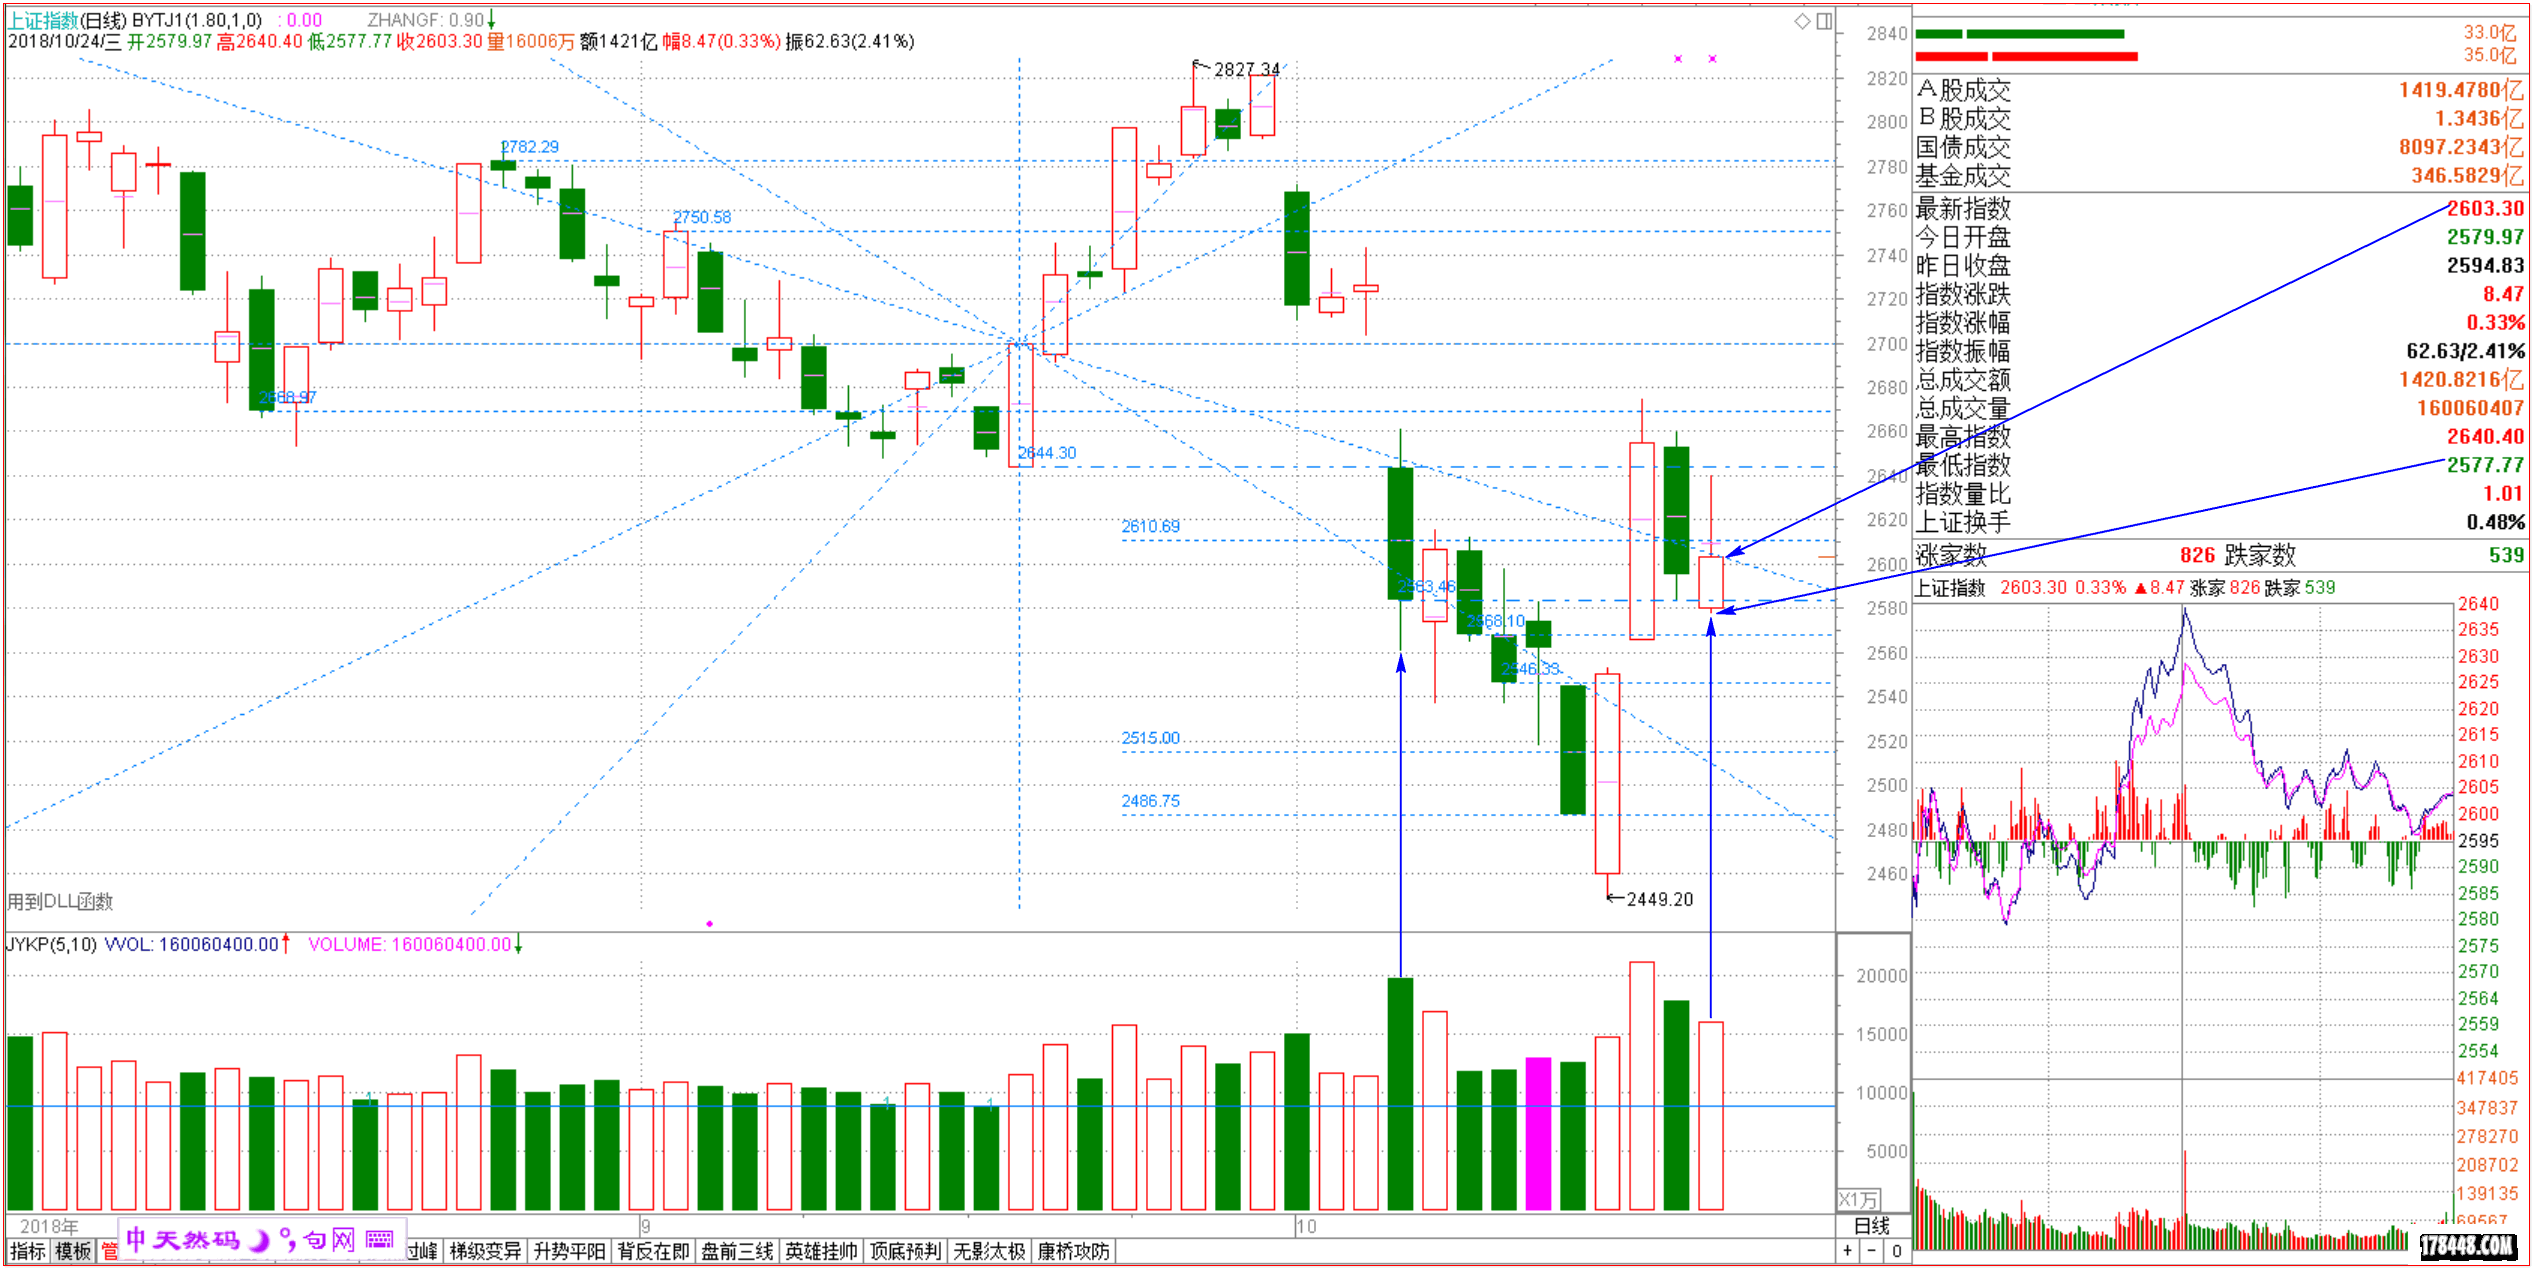Click the VOL: 160060400.00 value
The height and width of the screenshot is (1270, 2534).
pyautogui.click(x=192, y=944)
